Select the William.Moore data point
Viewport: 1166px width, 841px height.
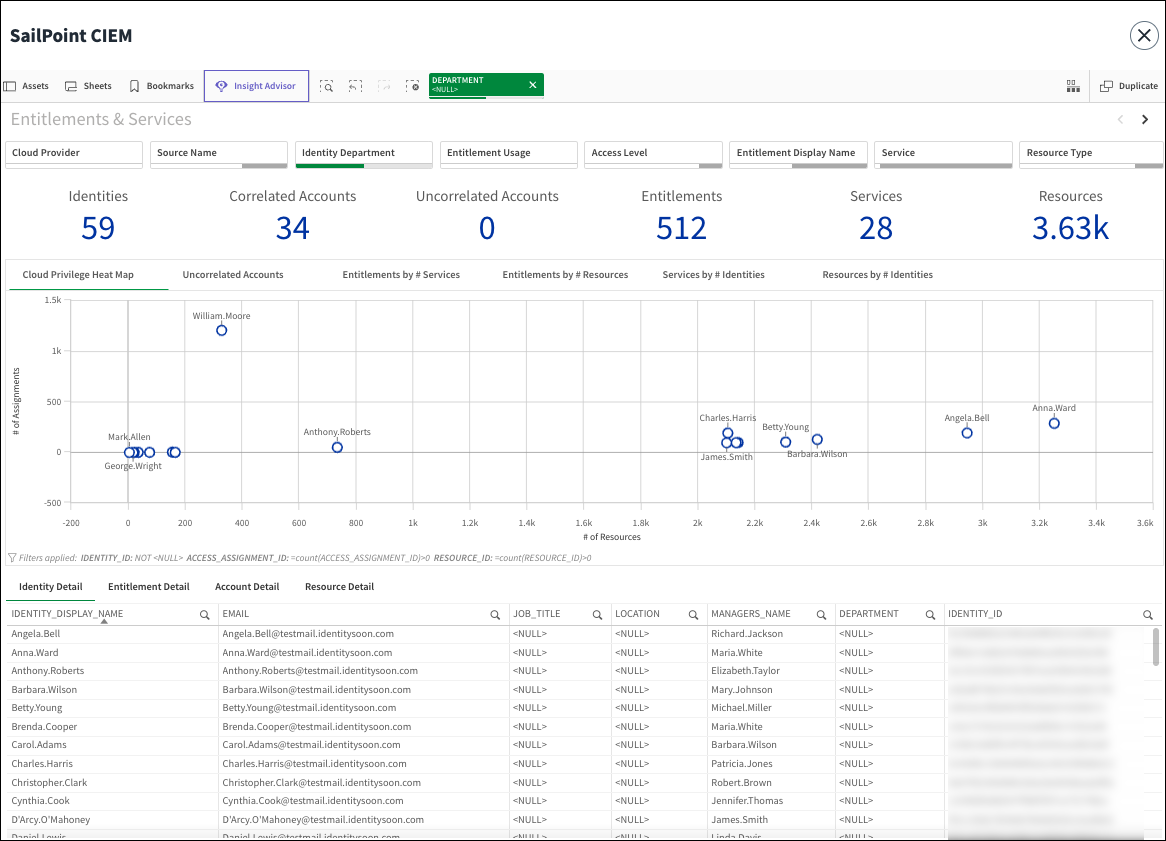[222, 330]
